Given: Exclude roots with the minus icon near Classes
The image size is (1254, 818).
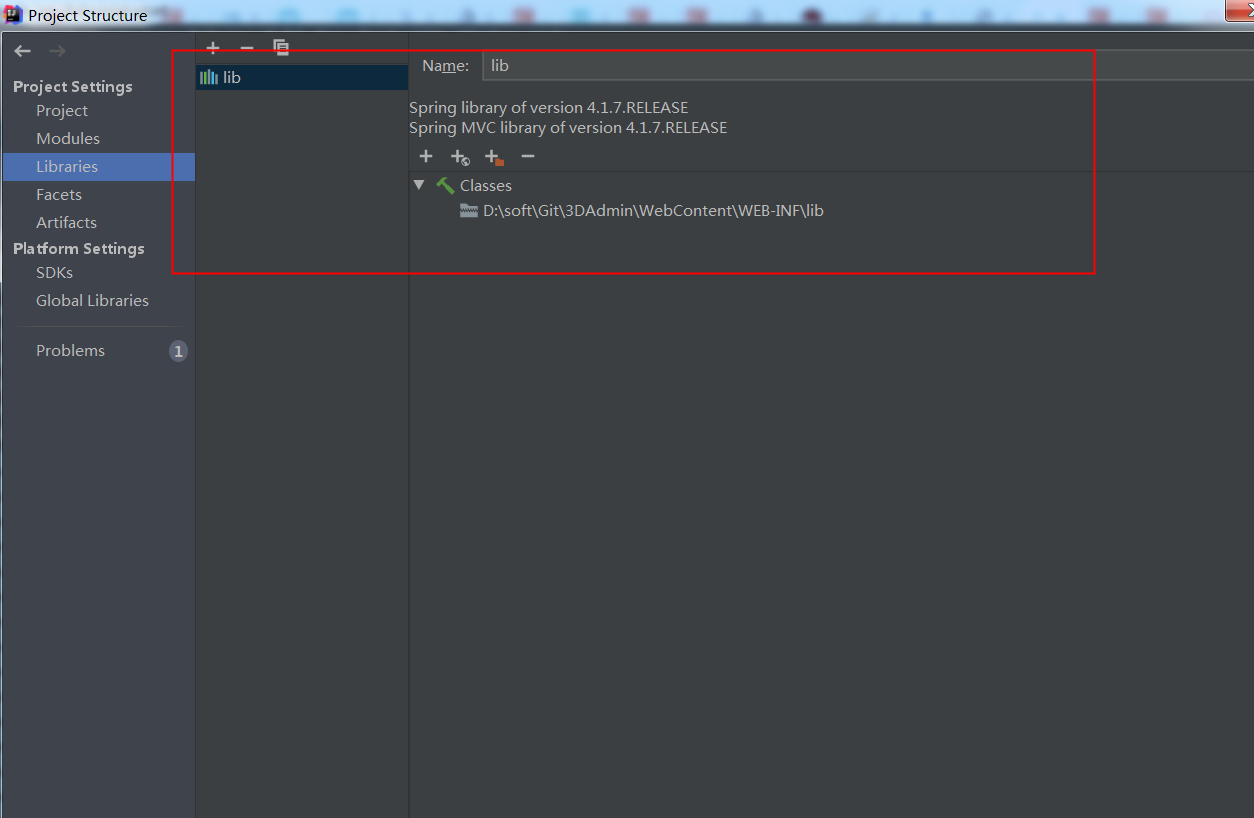Looking at the screenshot, I should tap(528, 157).
